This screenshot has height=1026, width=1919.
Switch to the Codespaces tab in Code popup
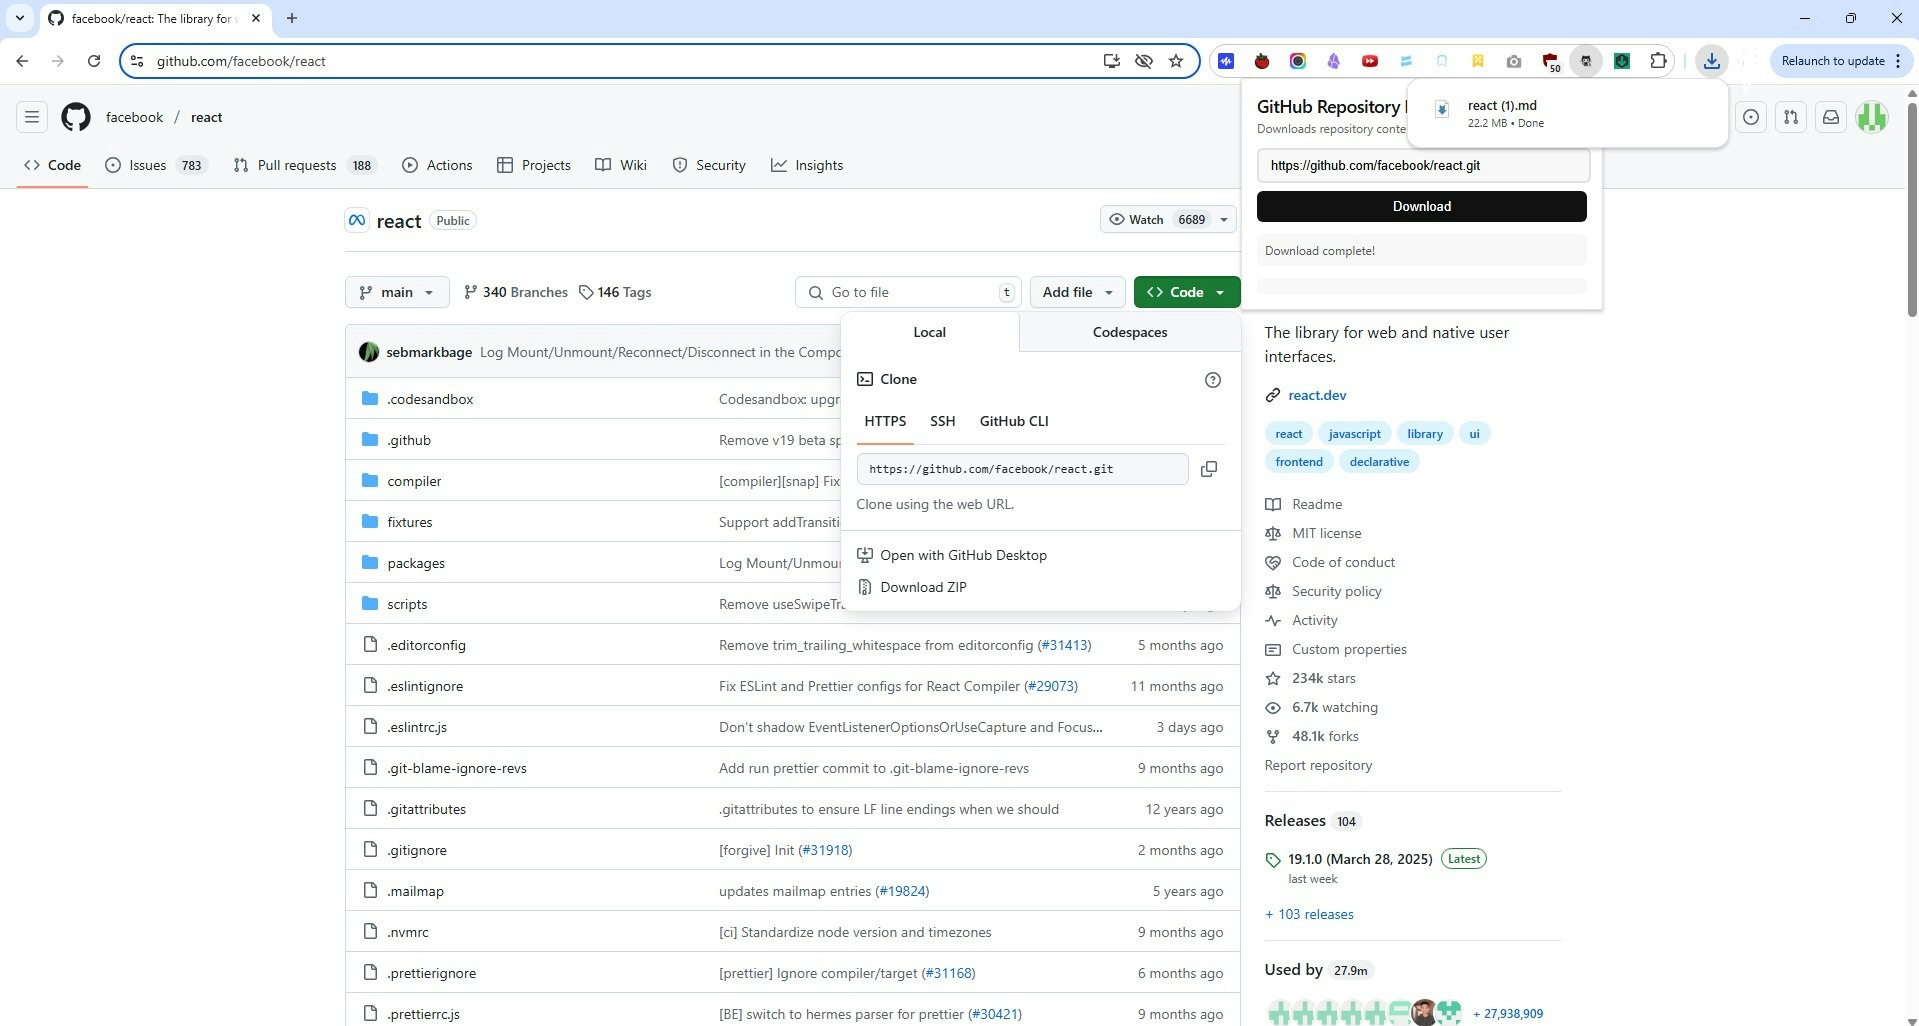[1130, 332]
